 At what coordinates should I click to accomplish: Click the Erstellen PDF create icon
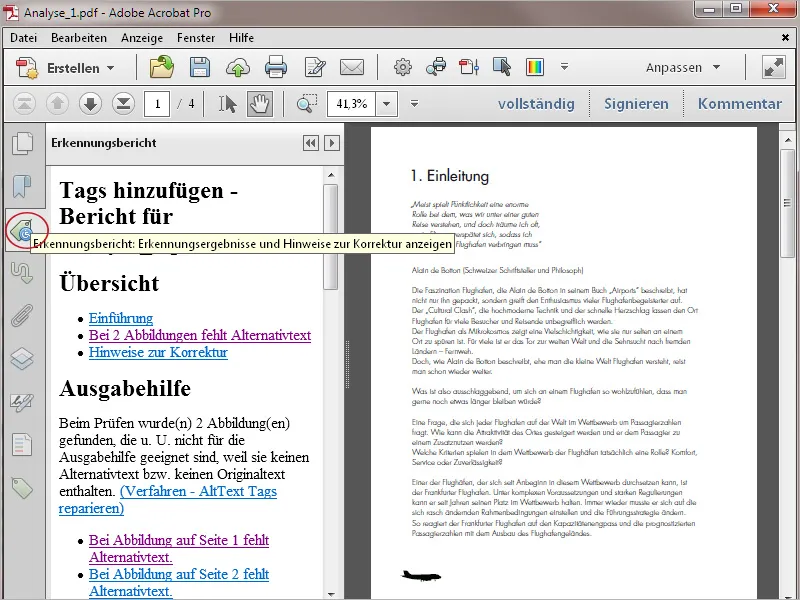(x=27, y=68)
